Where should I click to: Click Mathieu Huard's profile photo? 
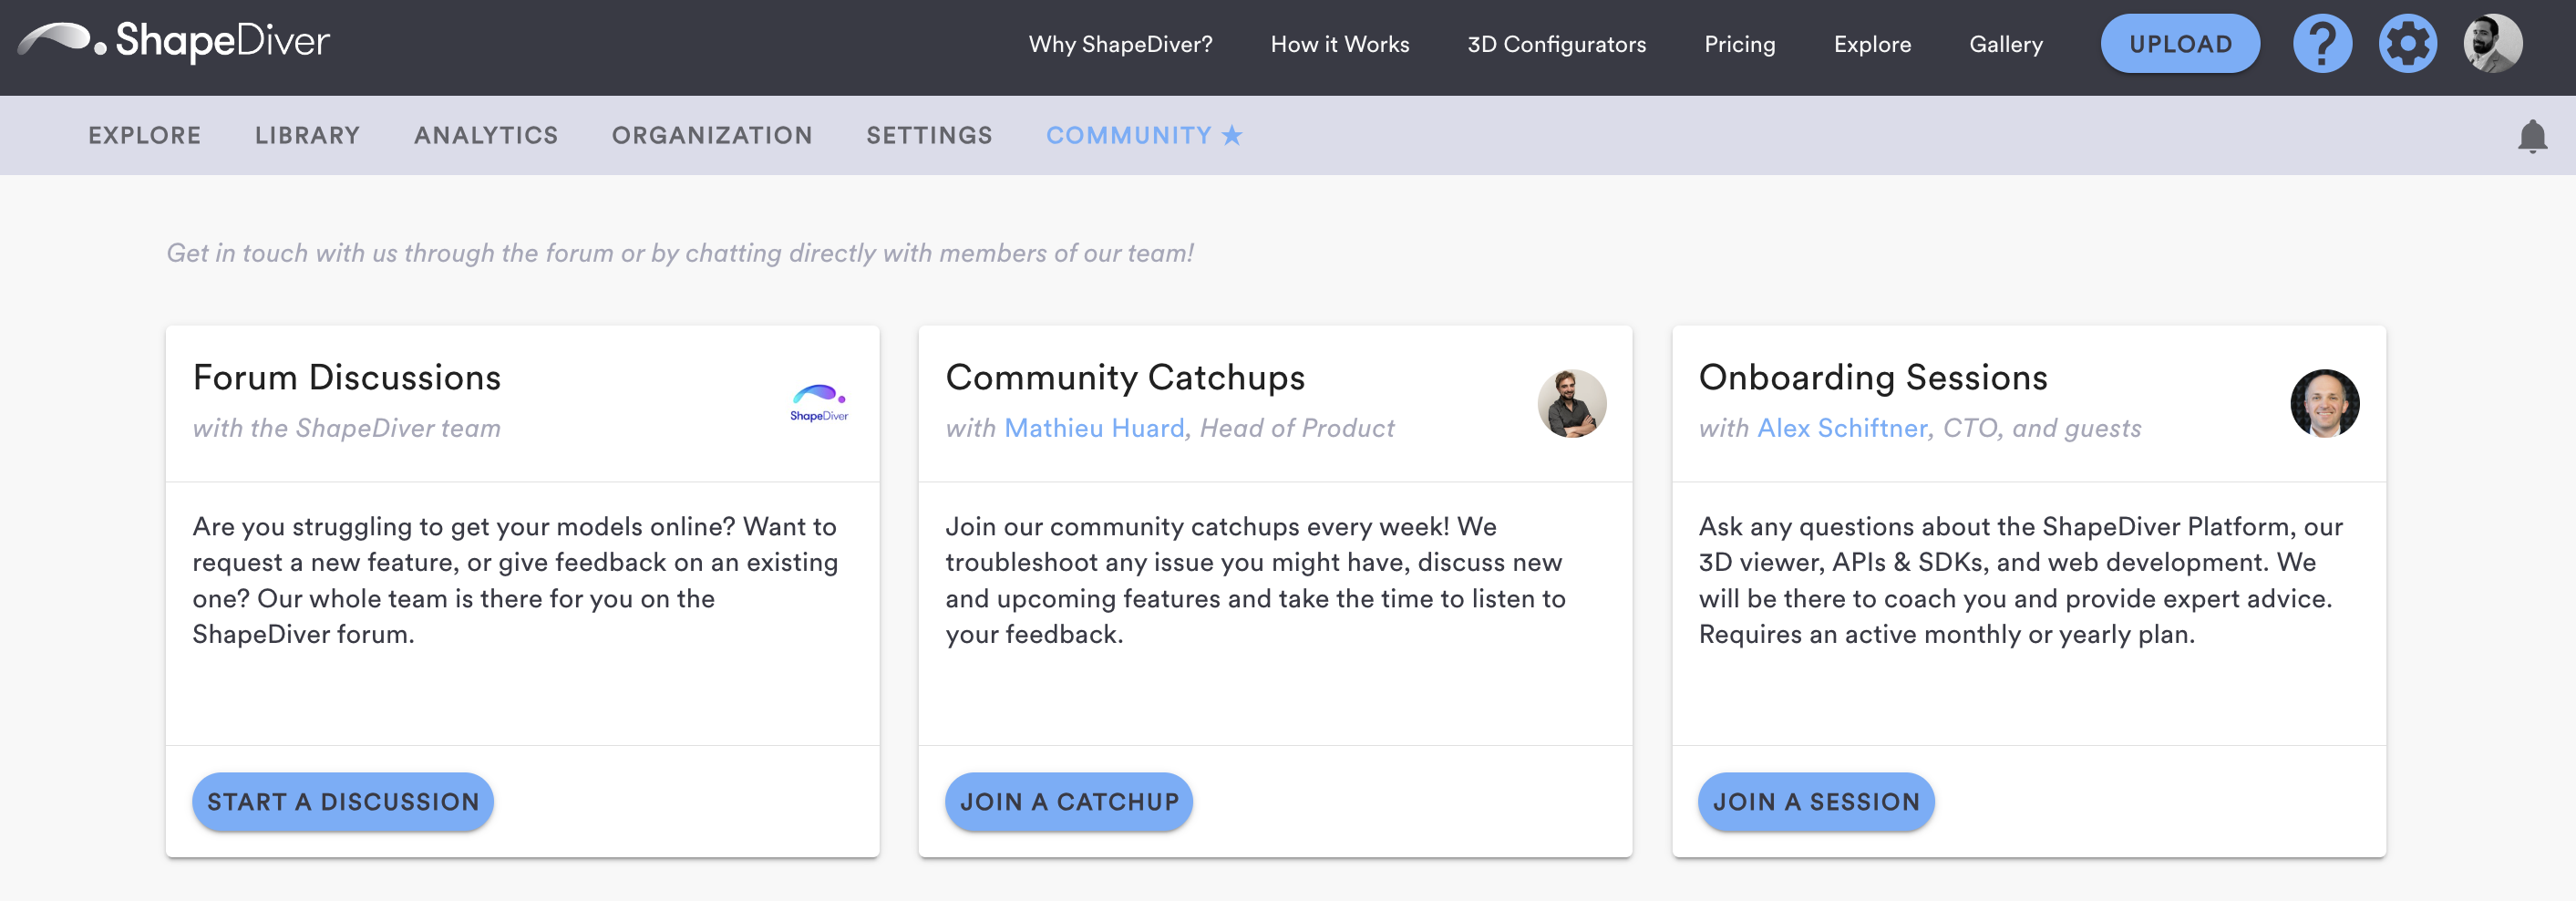coord(1572,403)
